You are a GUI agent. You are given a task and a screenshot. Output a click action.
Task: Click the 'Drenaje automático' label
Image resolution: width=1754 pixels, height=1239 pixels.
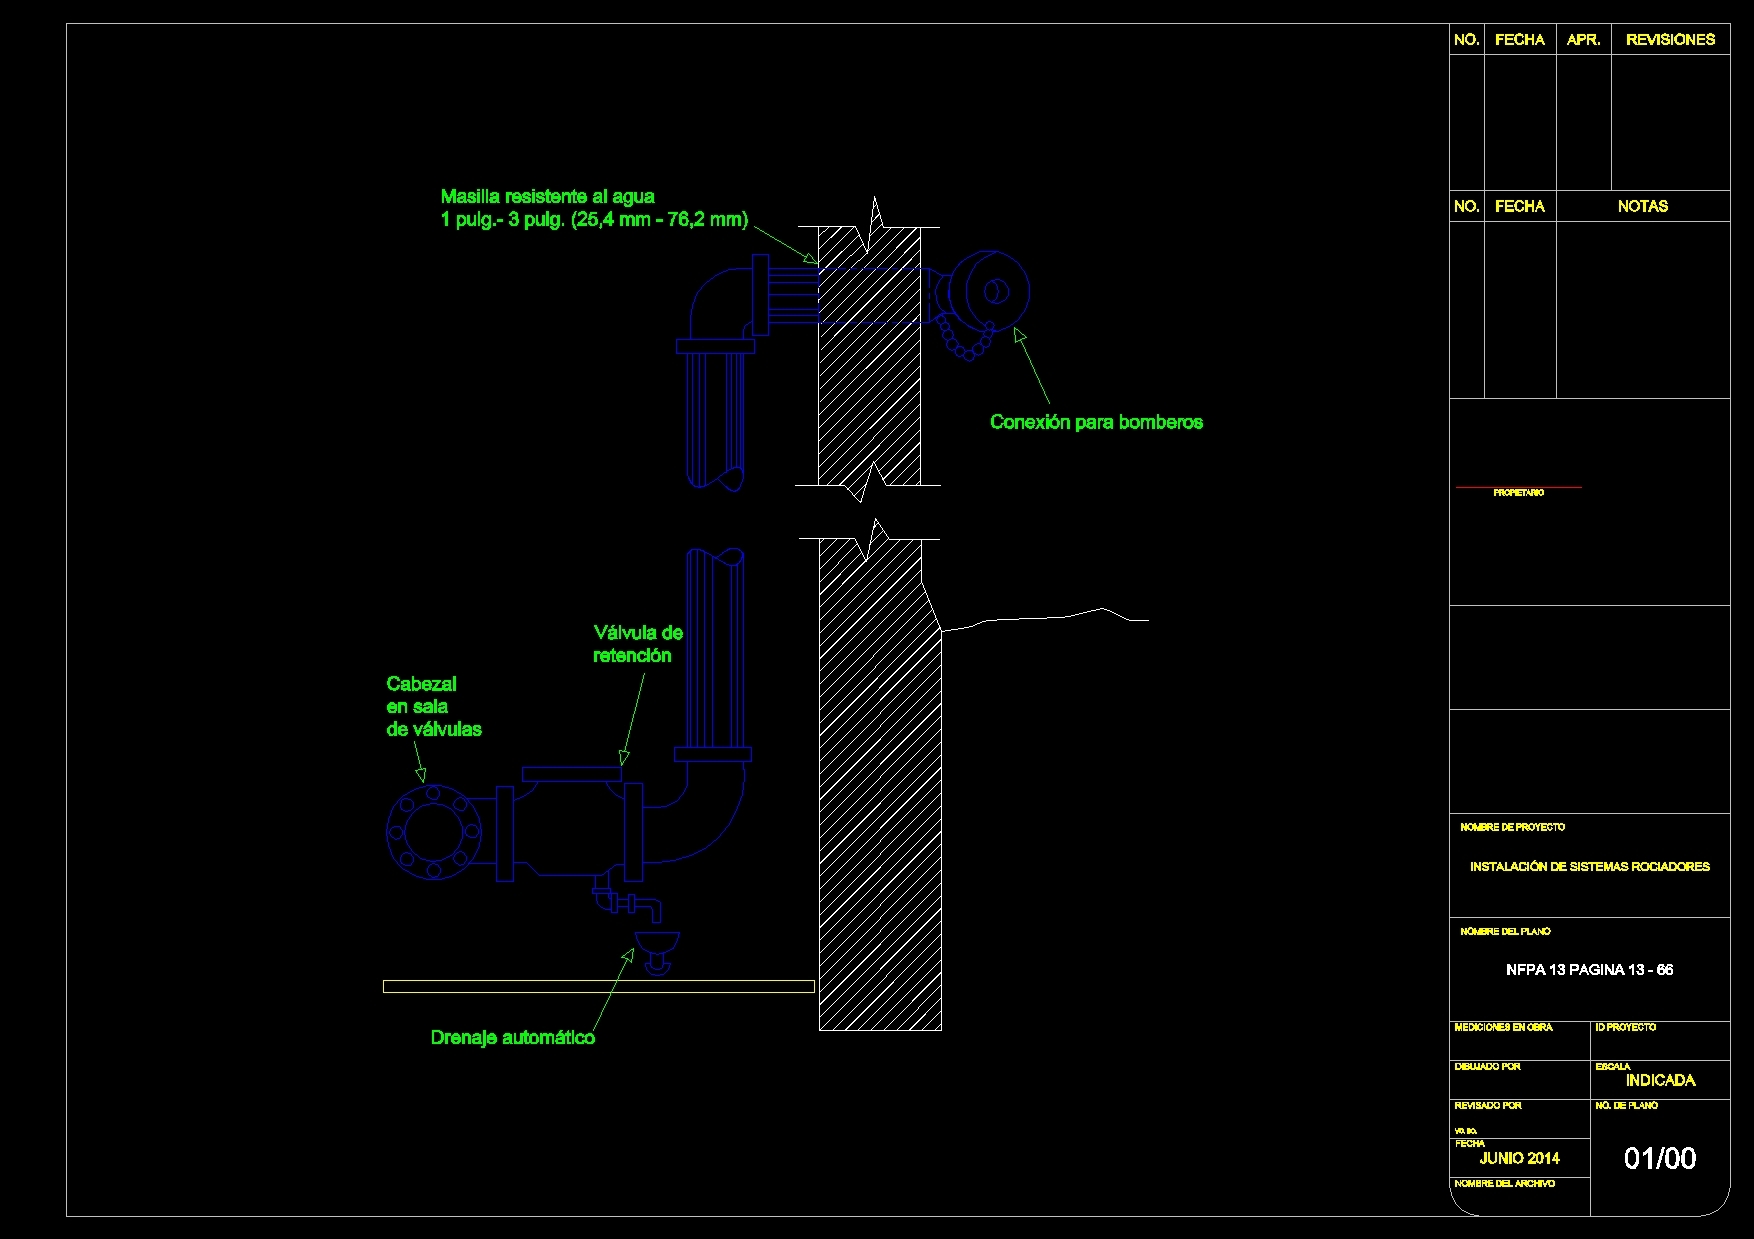513,1038
